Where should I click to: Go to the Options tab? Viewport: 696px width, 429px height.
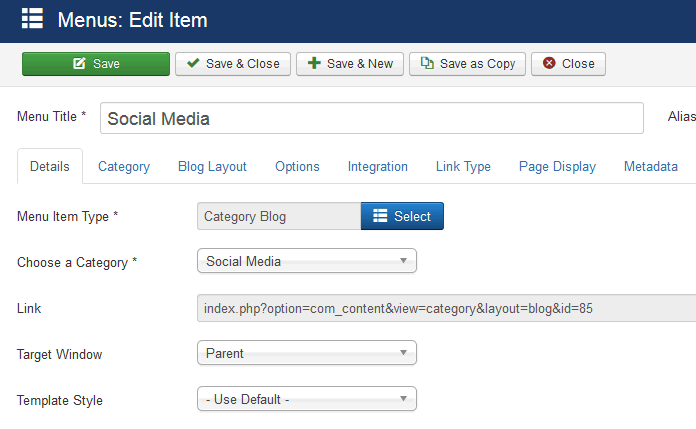[x=297, y=167]
